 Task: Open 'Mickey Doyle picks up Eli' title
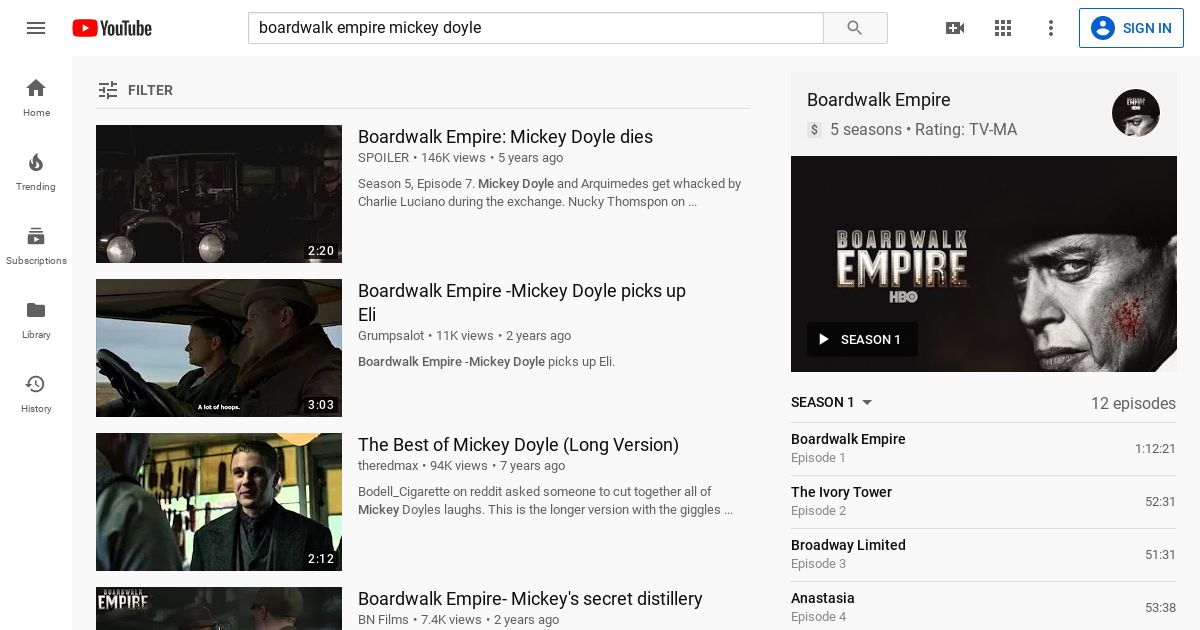522,303
